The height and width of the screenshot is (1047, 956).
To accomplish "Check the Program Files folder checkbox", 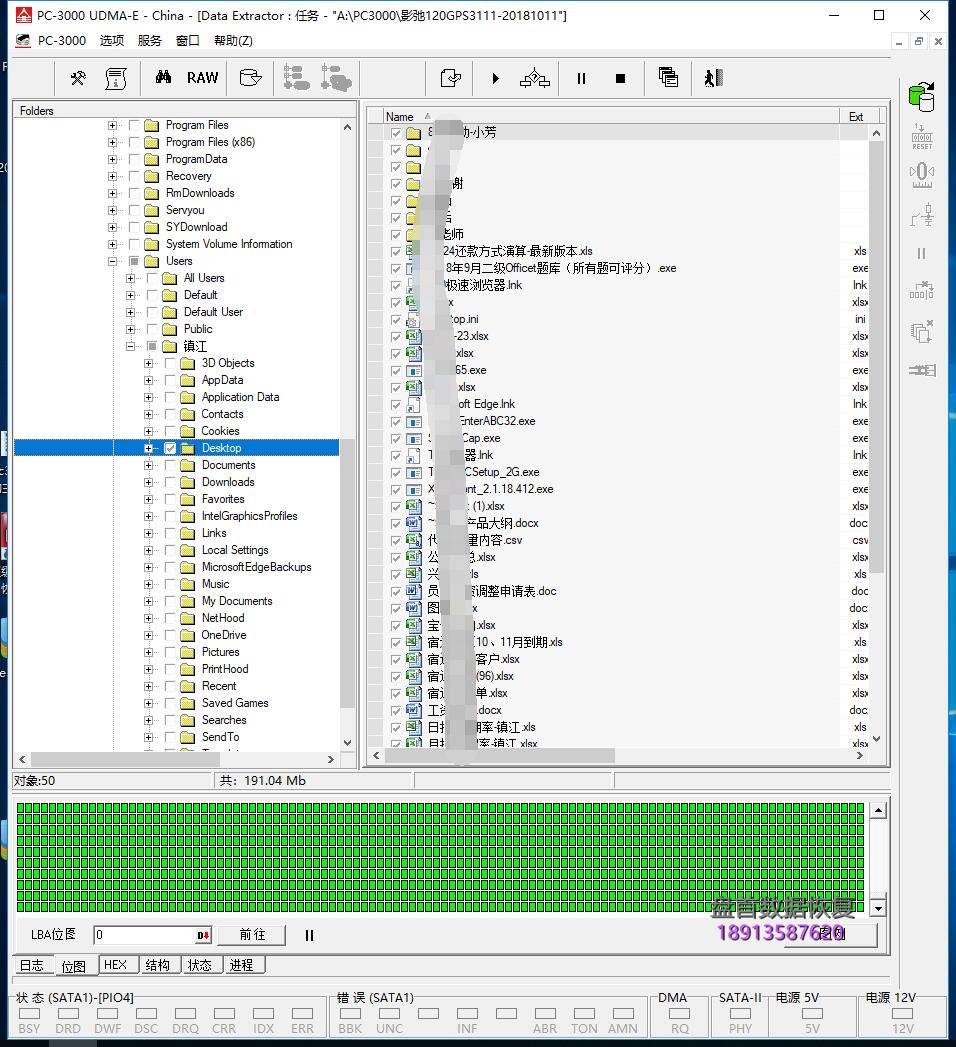I will (134, 125).
